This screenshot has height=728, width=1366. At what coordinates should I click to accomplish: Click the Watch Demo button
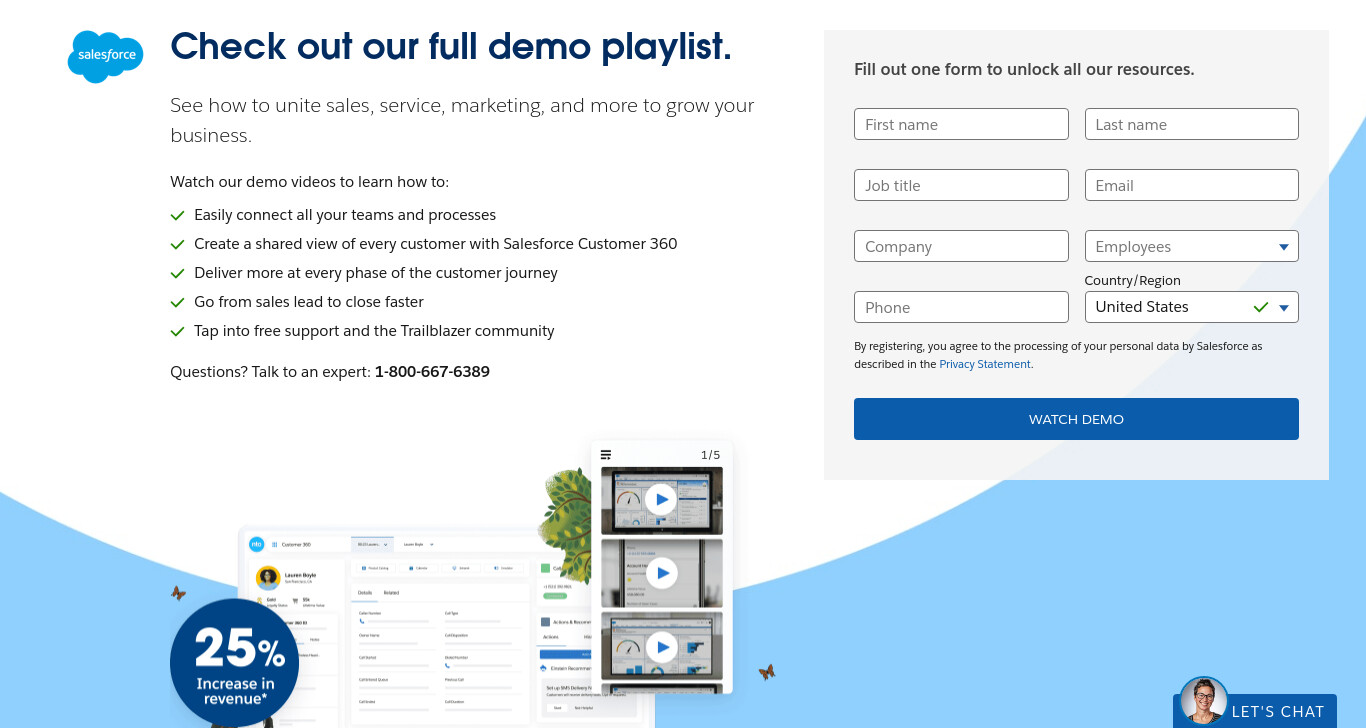point(1076,419)
